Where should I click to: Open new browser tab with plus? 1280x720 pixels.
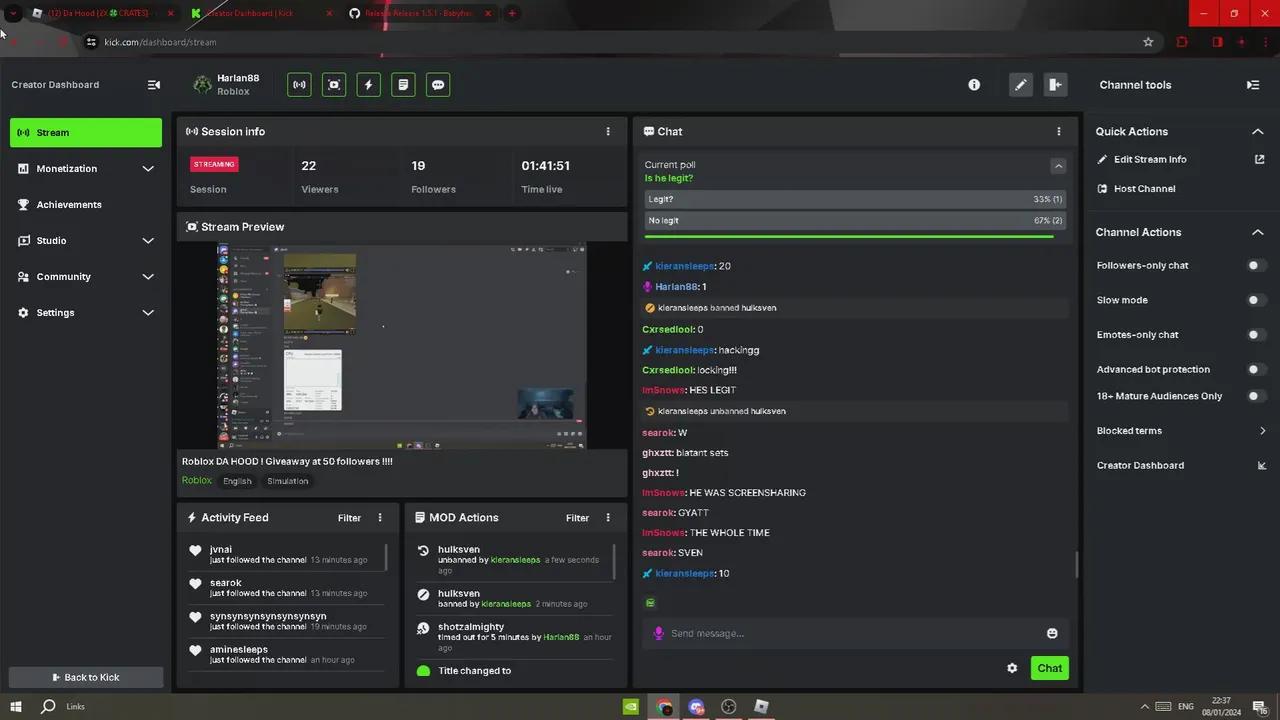[x=512, y=13]
